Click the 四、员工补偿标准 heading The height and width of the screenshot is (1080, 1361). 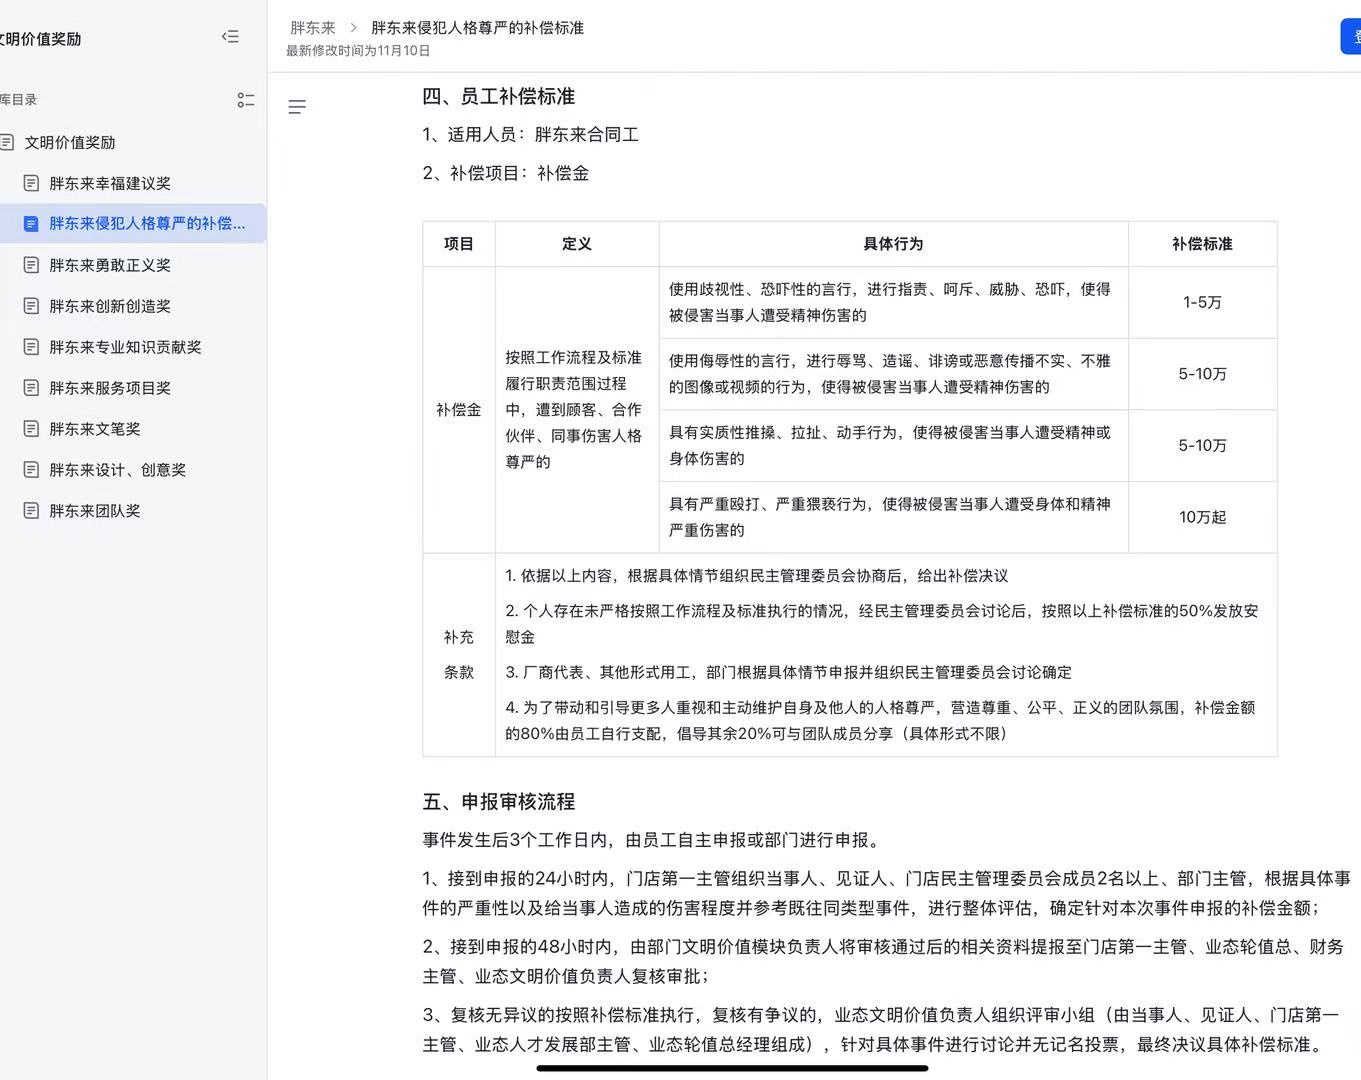(498, 97)
